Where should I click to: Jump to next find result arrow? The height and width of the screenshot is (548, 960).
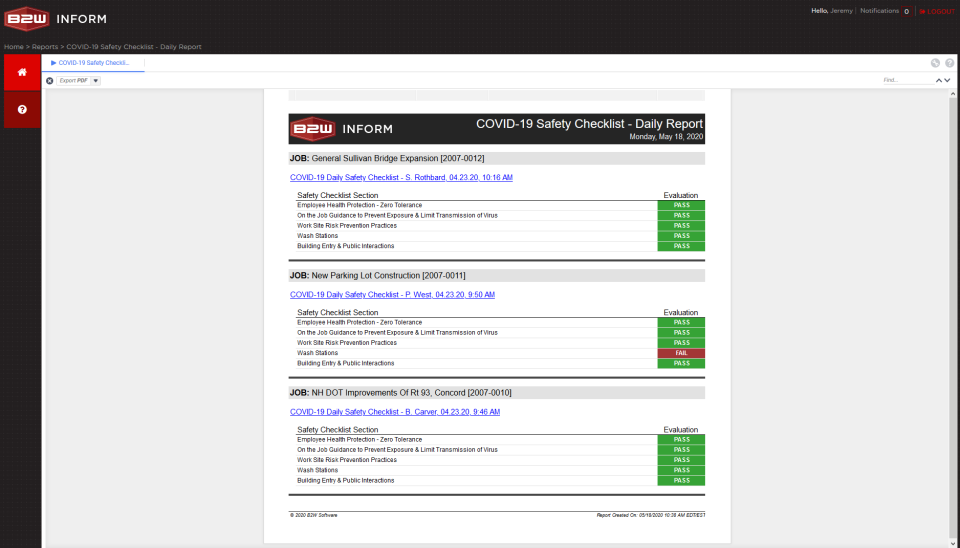(947, 80)
